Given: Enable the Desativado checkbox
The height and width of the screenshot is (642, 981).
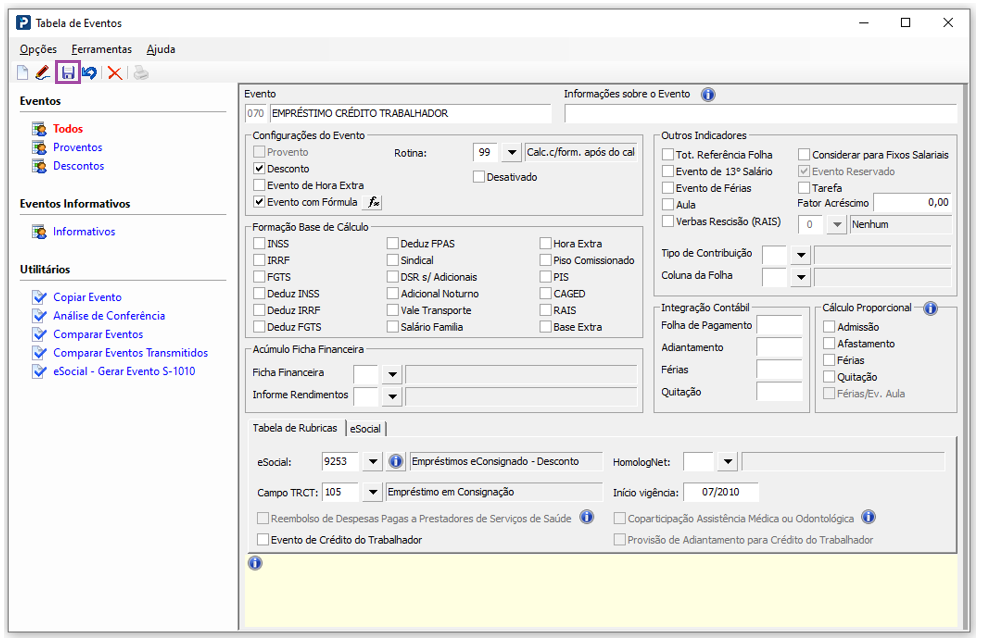Looking at the screenshot, I should (x=479, y=177).
